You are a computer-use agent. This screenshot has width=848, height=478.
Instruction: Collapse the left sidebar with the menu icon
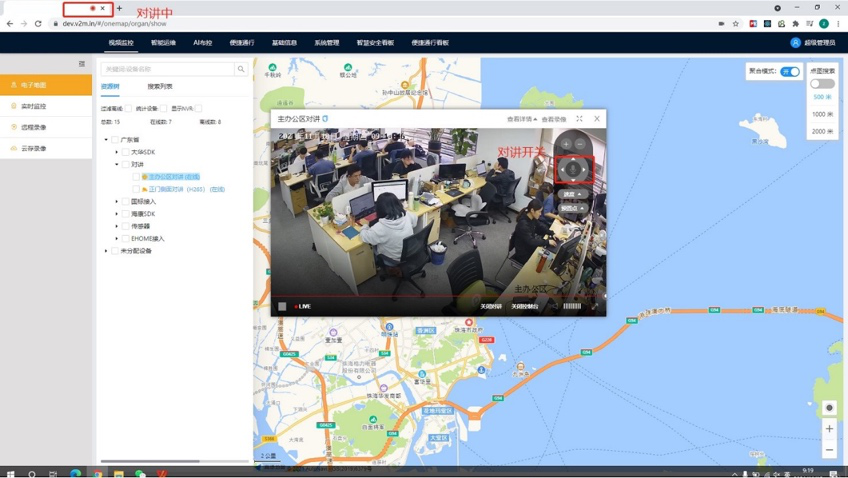coord(82,63)
